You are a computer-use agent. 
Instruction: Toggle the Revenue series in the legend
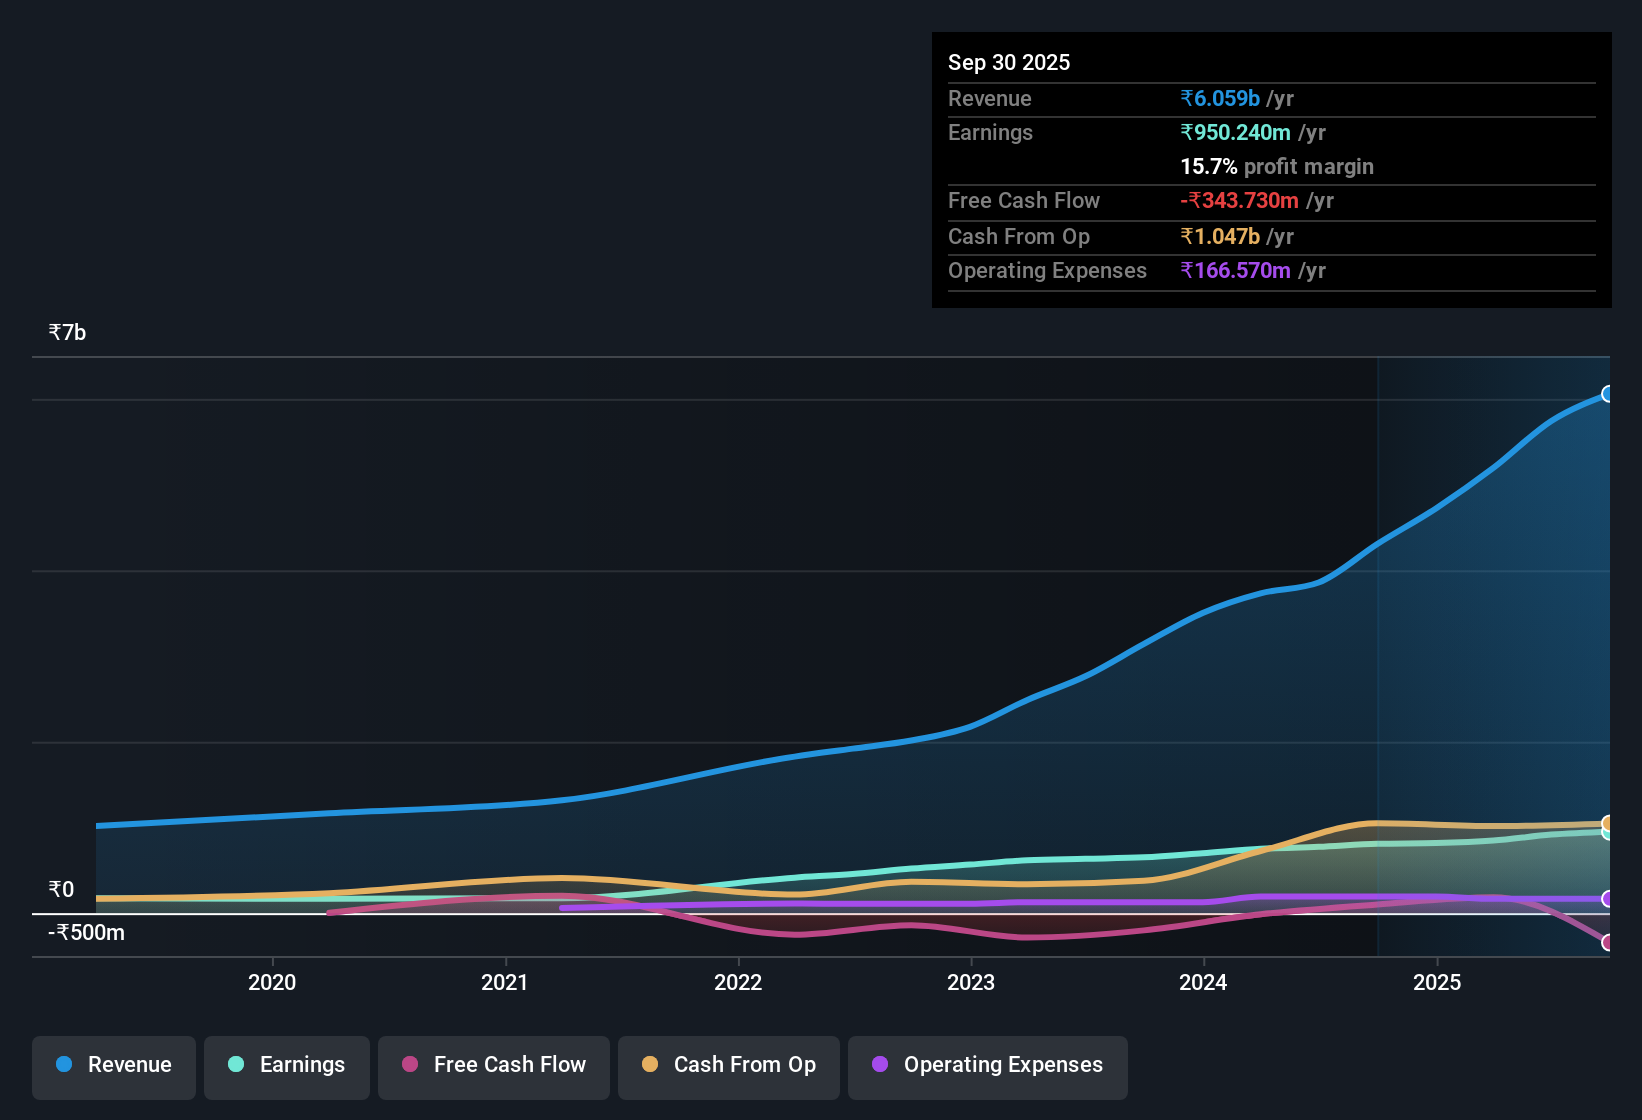click(x=113, y=1065)
